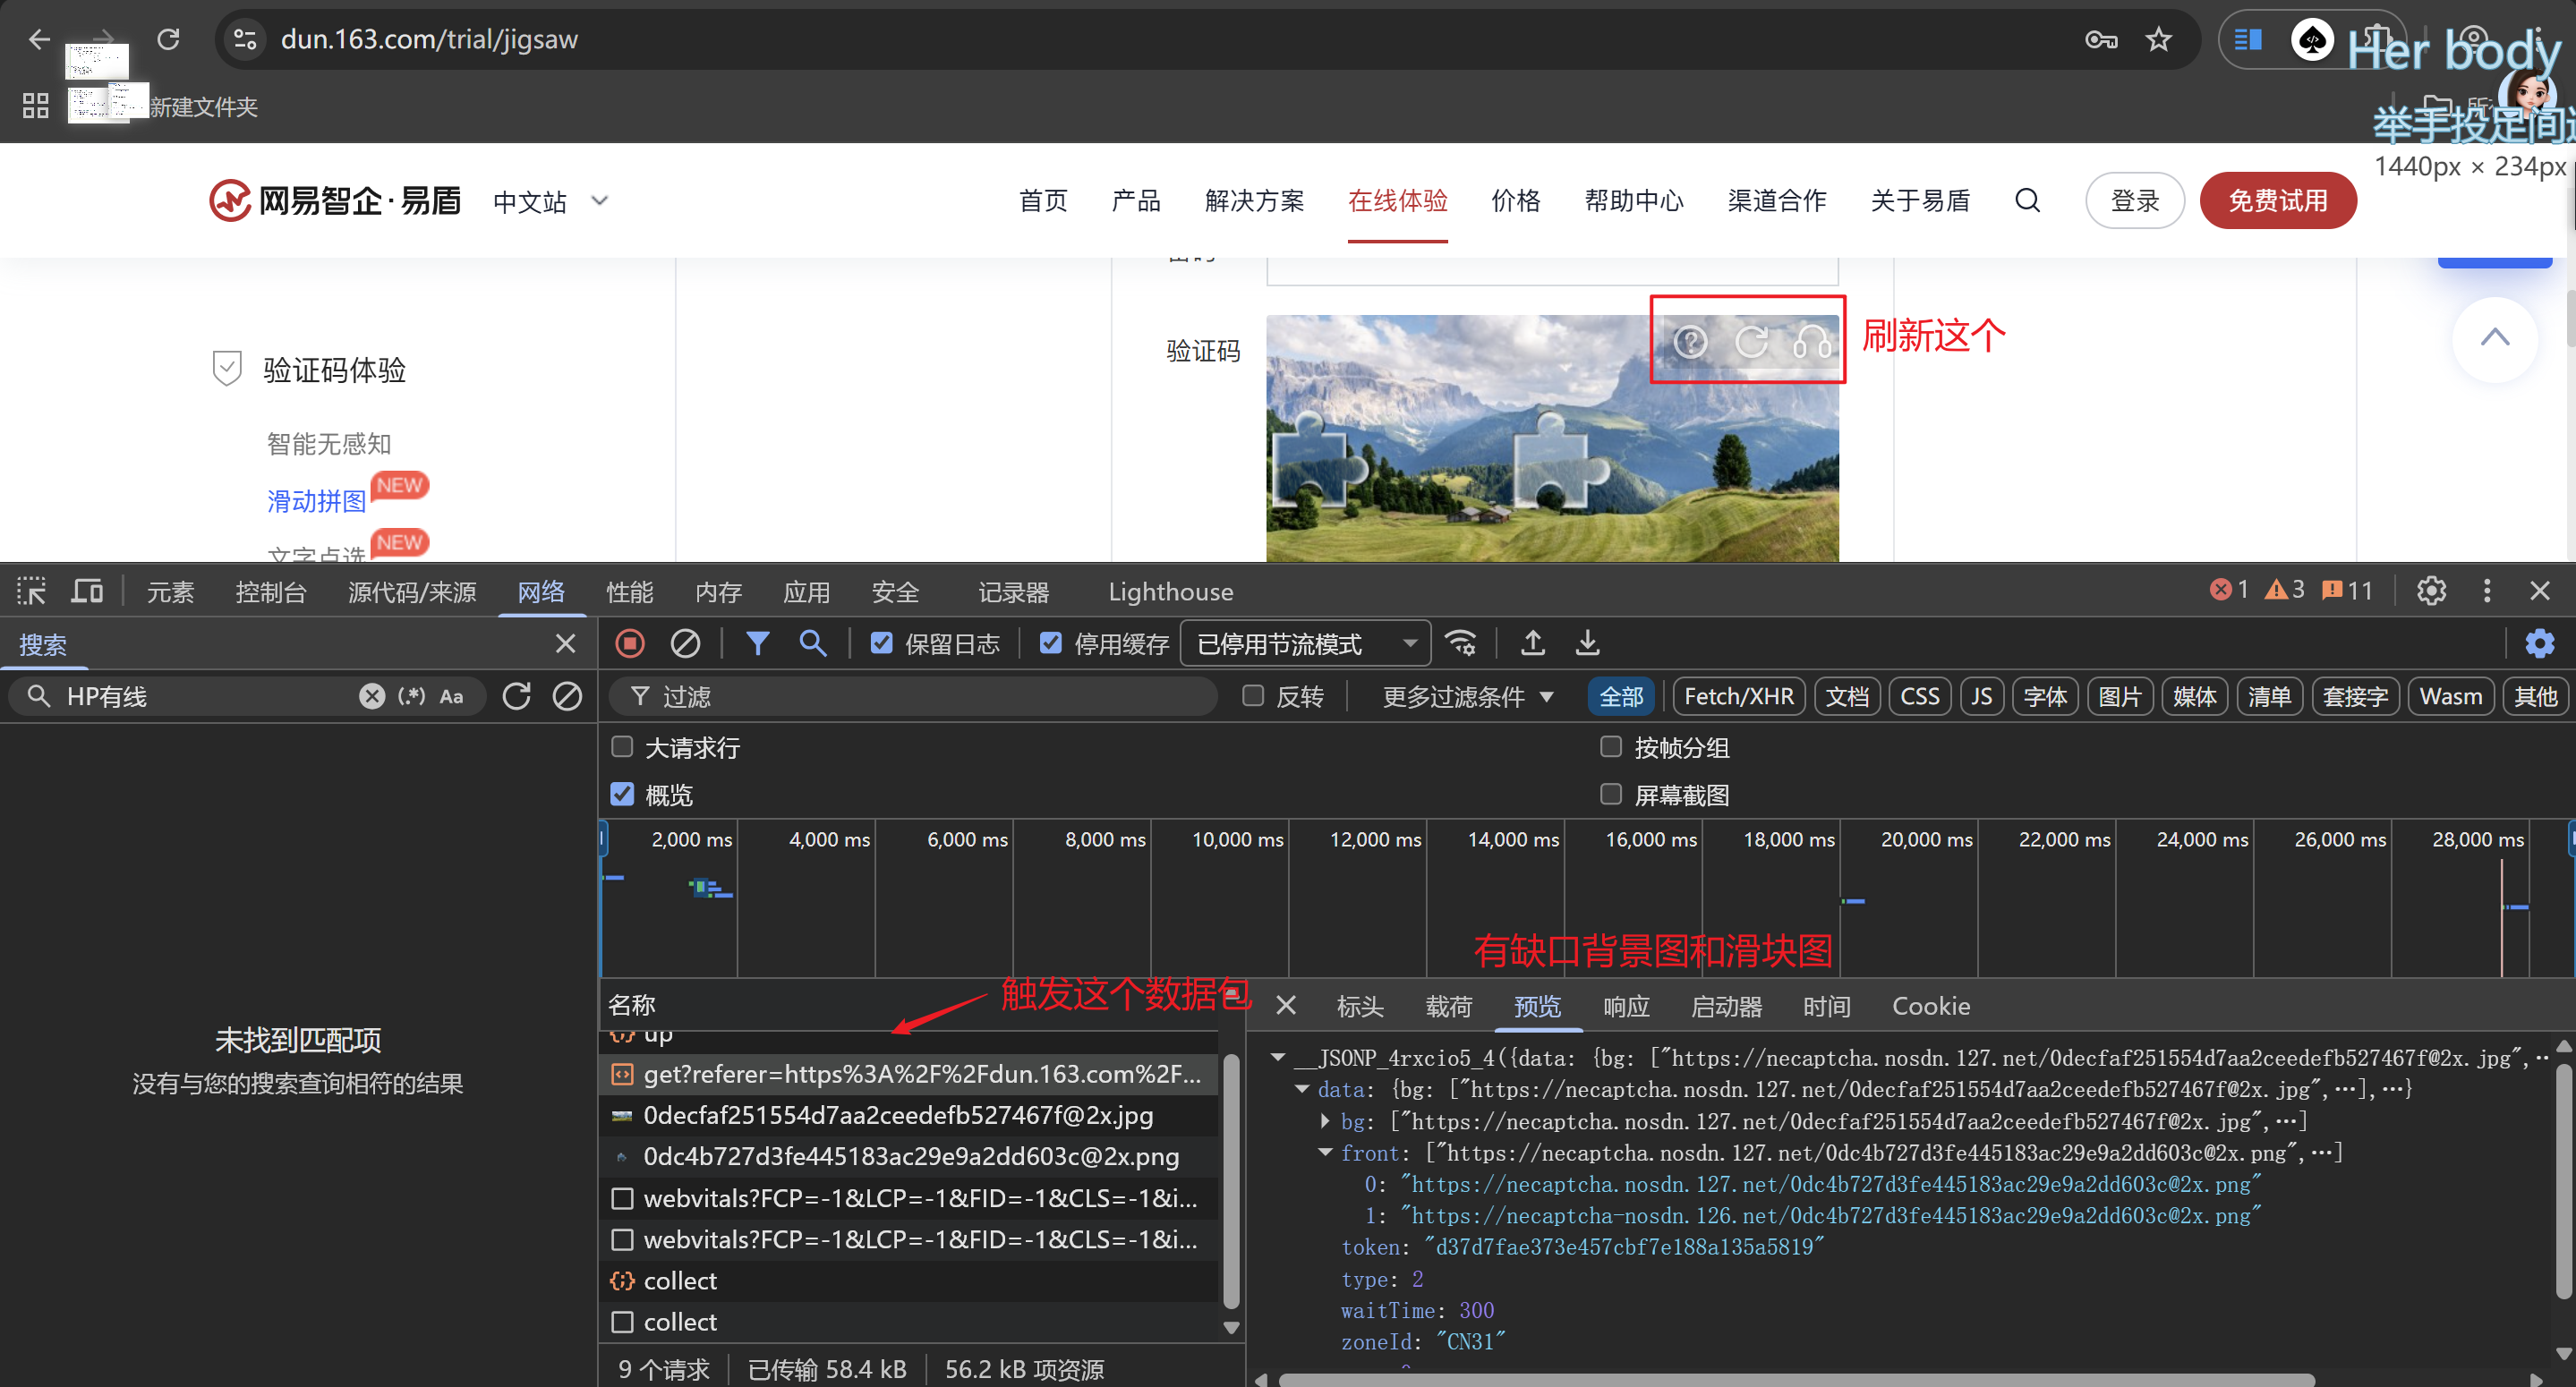
Task: Open the 中文站 language dropdown
Action: 550,201
